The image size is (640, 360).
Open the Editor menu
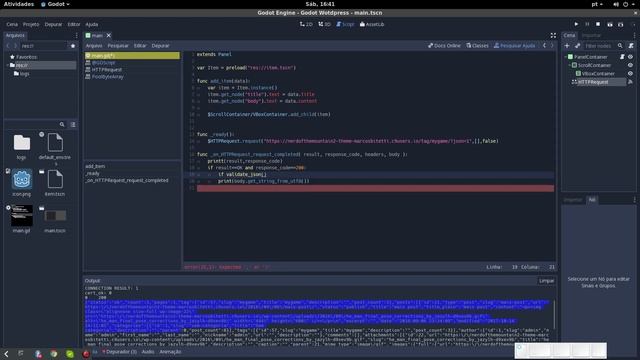pos(74,24)
